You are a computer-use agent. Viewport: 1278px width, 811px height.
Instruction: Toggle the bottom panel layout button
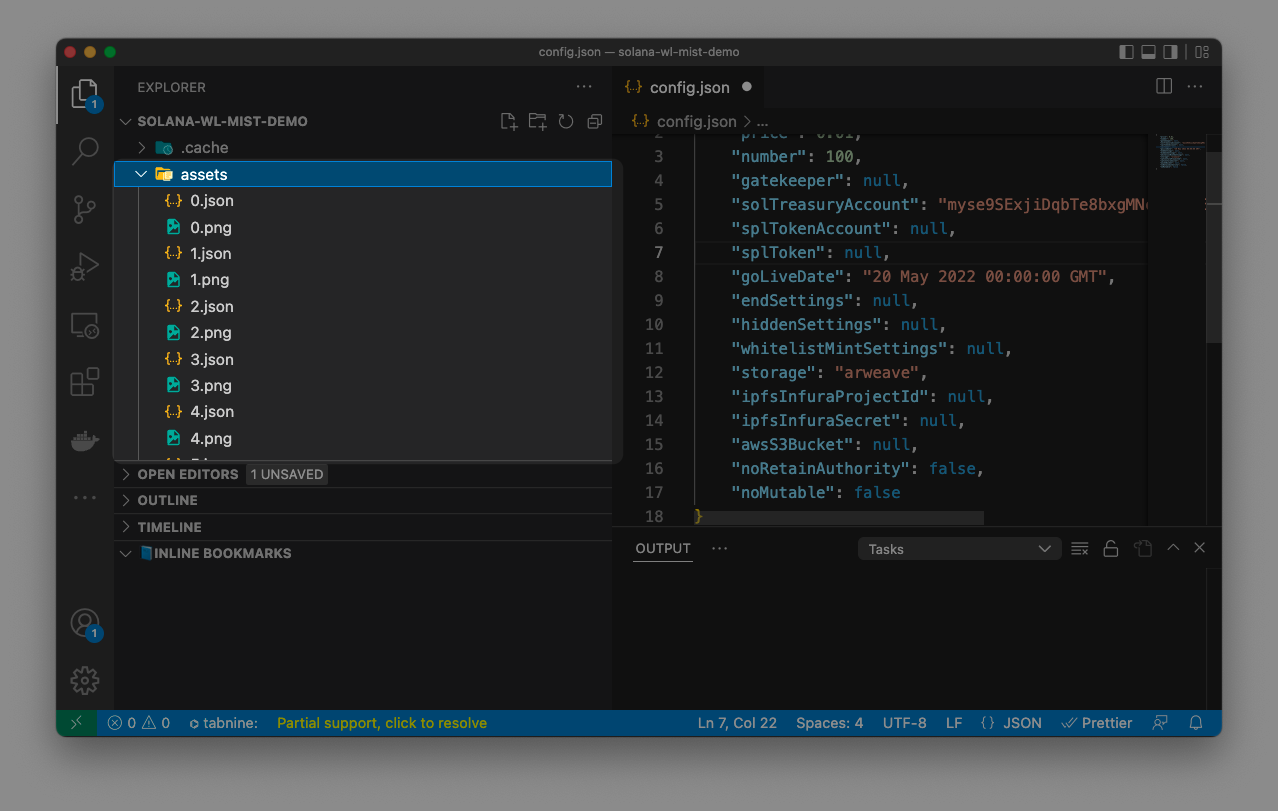1149,52
